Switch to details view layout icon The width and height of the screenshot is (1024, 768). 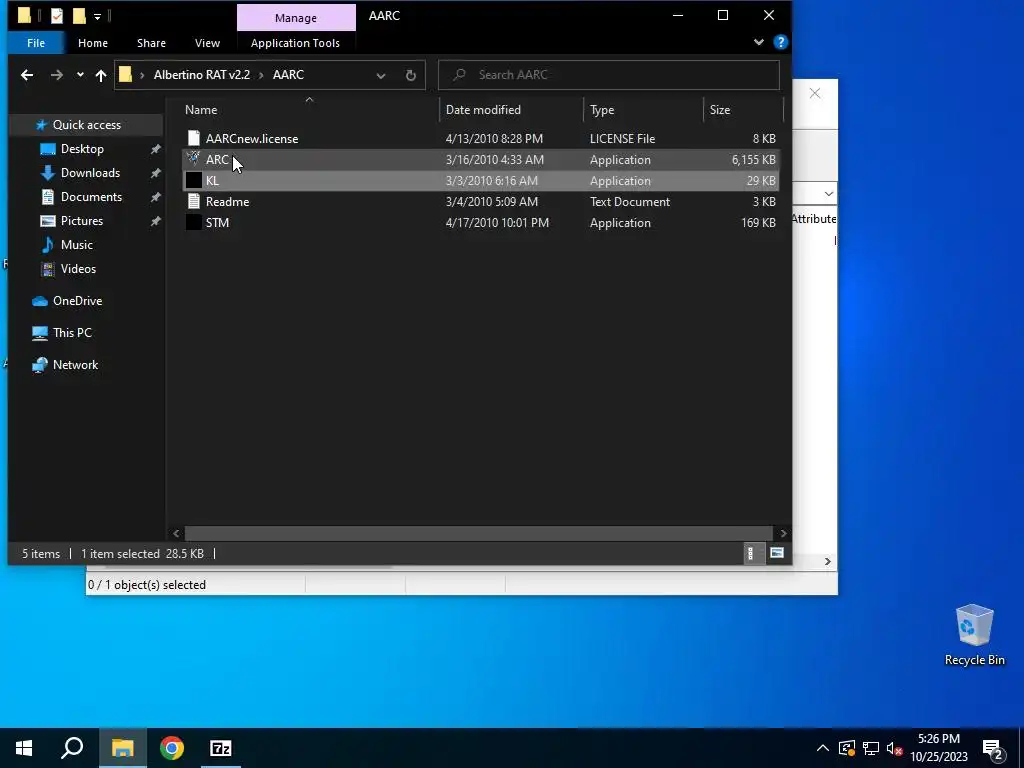[x=751, y=554]
